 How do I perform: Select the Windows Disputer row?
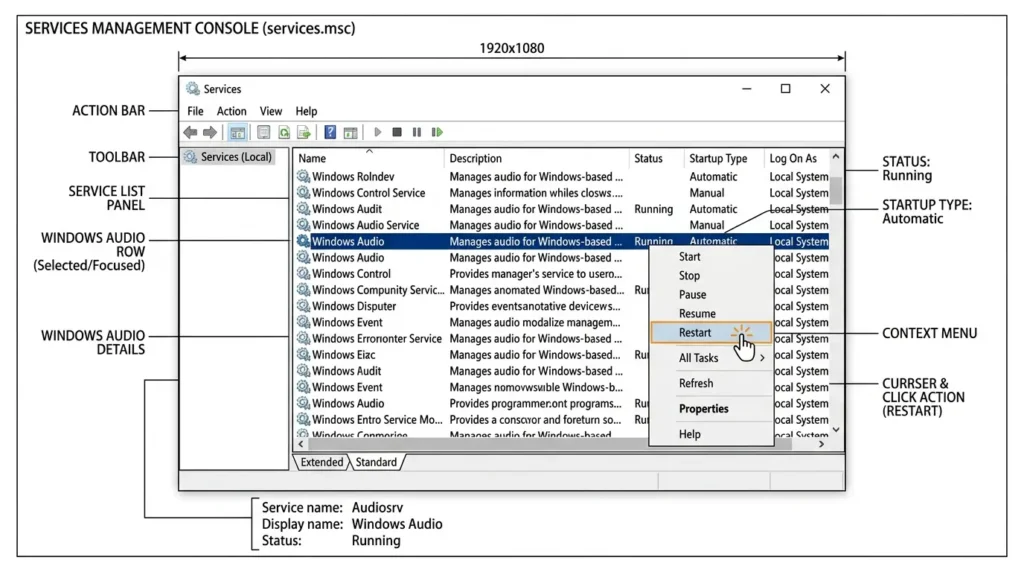[x=562, y=306]
